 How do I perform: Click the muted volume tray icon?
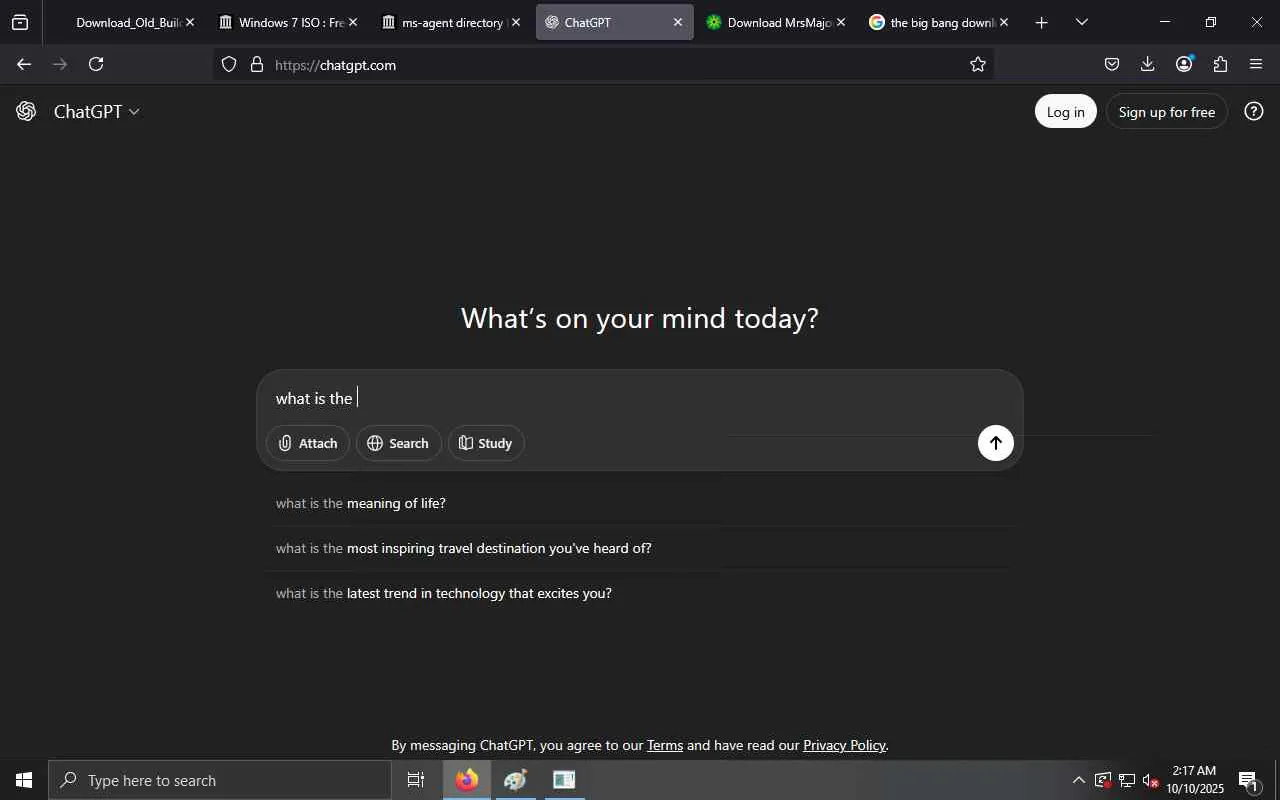coord(1150,780)
